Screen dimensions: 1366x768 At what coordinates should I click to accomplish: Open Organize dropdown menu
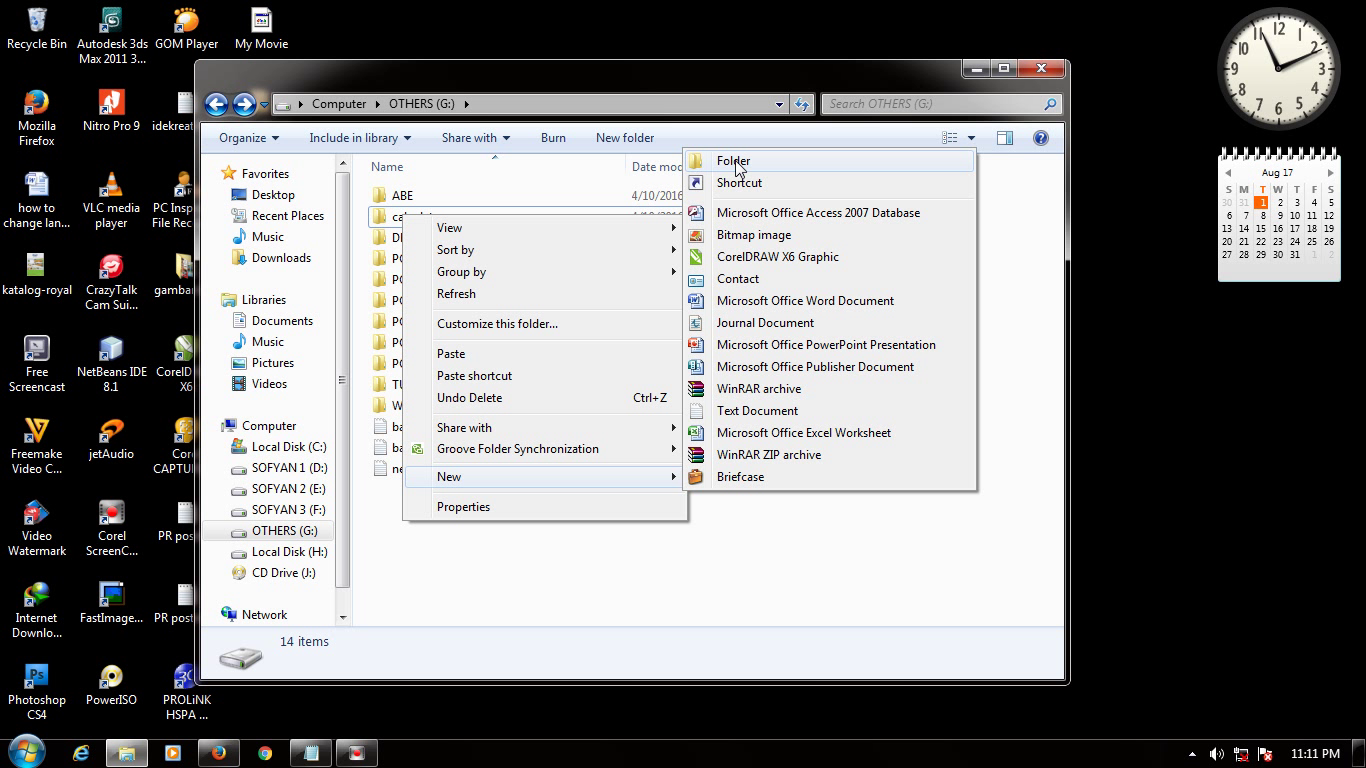(x=249, y=138)
